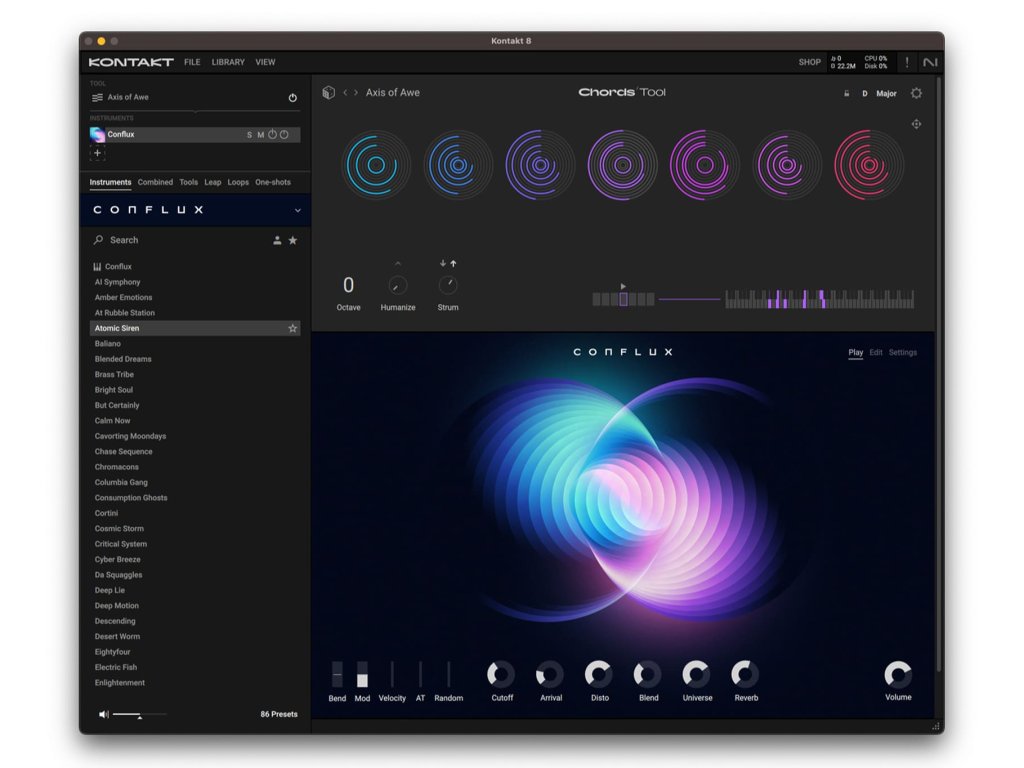Screen dimensions: 1024x768
Task: Click the Volume knob
Action: pos(898,674)
